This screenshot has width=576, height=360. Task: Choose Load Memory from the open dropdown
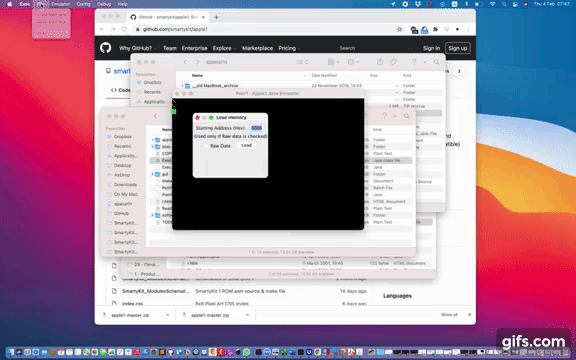(51, 14)
